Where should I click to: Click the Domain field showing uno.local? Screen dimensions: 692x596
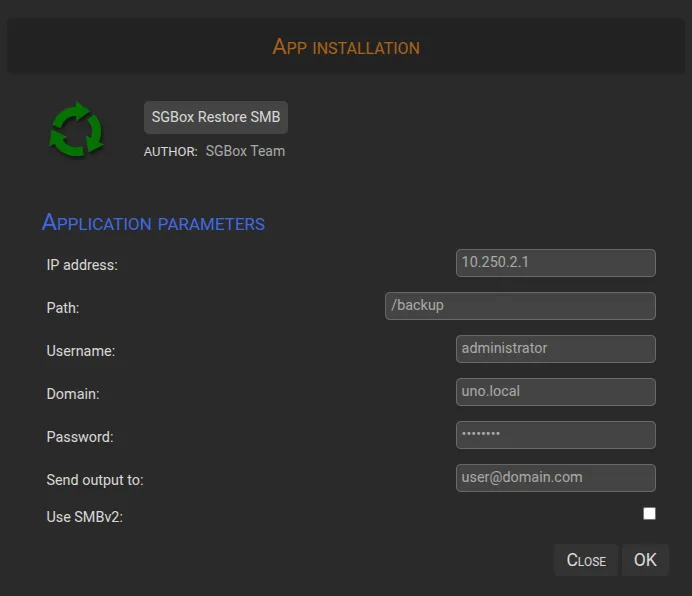(x=556, y=392)
